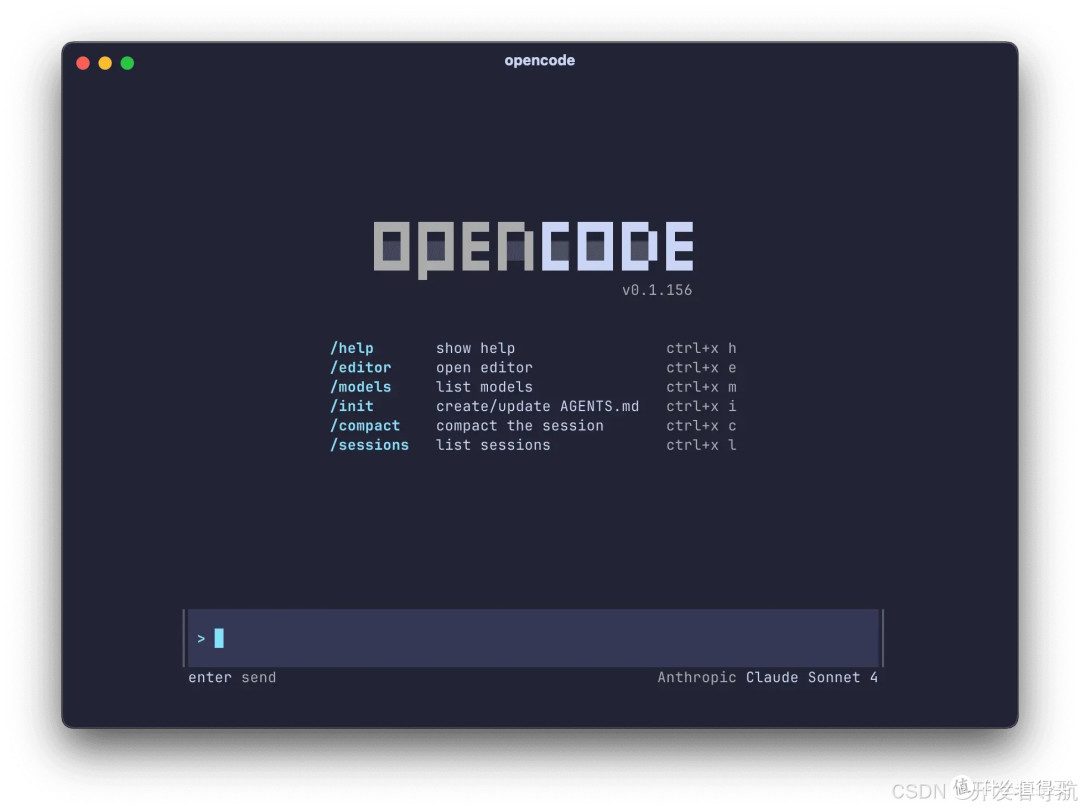
Task: Click the 'open editor' description
Action: (x=484, y=368)
